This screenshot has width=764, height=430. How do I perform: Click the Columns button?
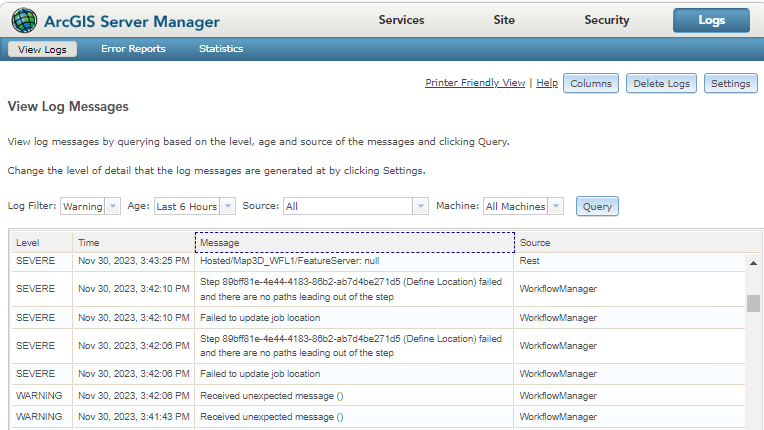(591, 83)
